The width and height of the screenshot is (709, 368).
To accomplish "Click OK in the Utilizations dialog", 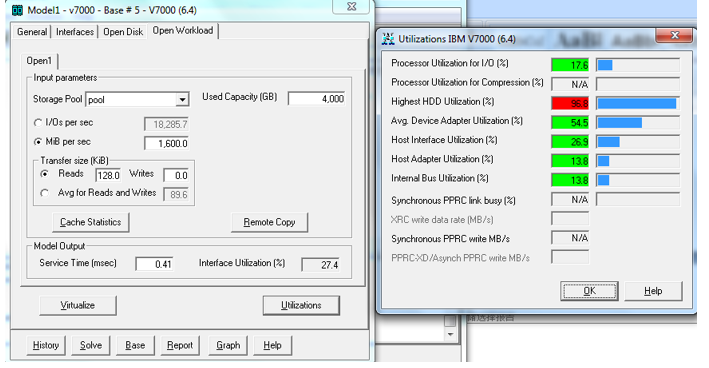I will click(x=589, y=291).
